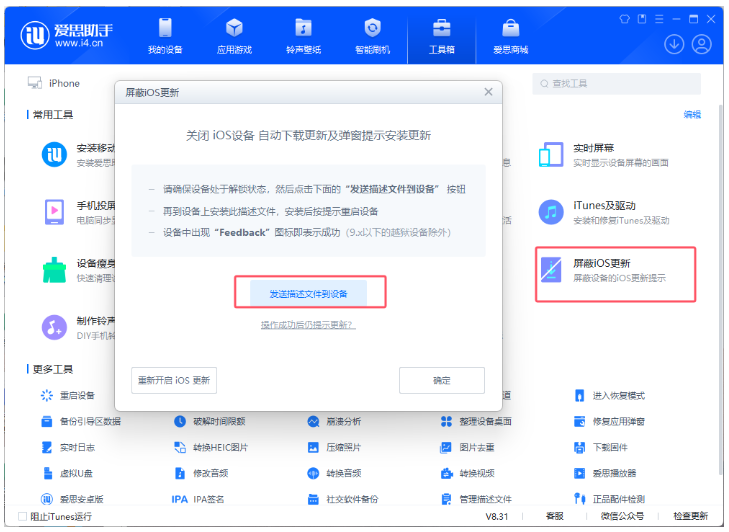Open the 制作铃声 music icon
Screen dimensions: 729x532
(54, 327)
